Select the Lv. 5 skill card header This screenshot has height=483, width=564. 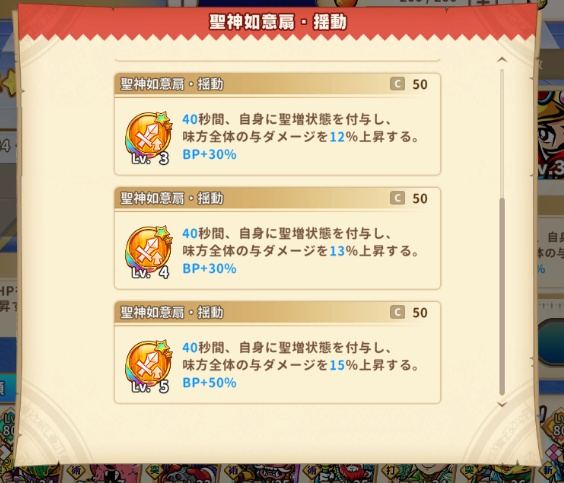coord(277,313)
